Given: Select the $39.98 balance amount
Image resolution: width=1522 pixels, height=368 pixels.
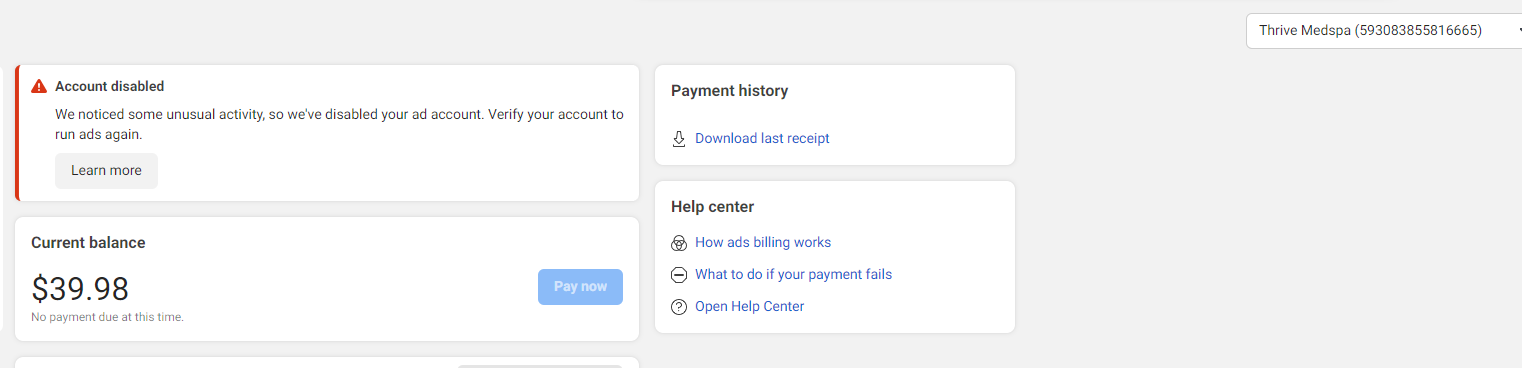Looking at the screenshot, I should tap(80, 289).
